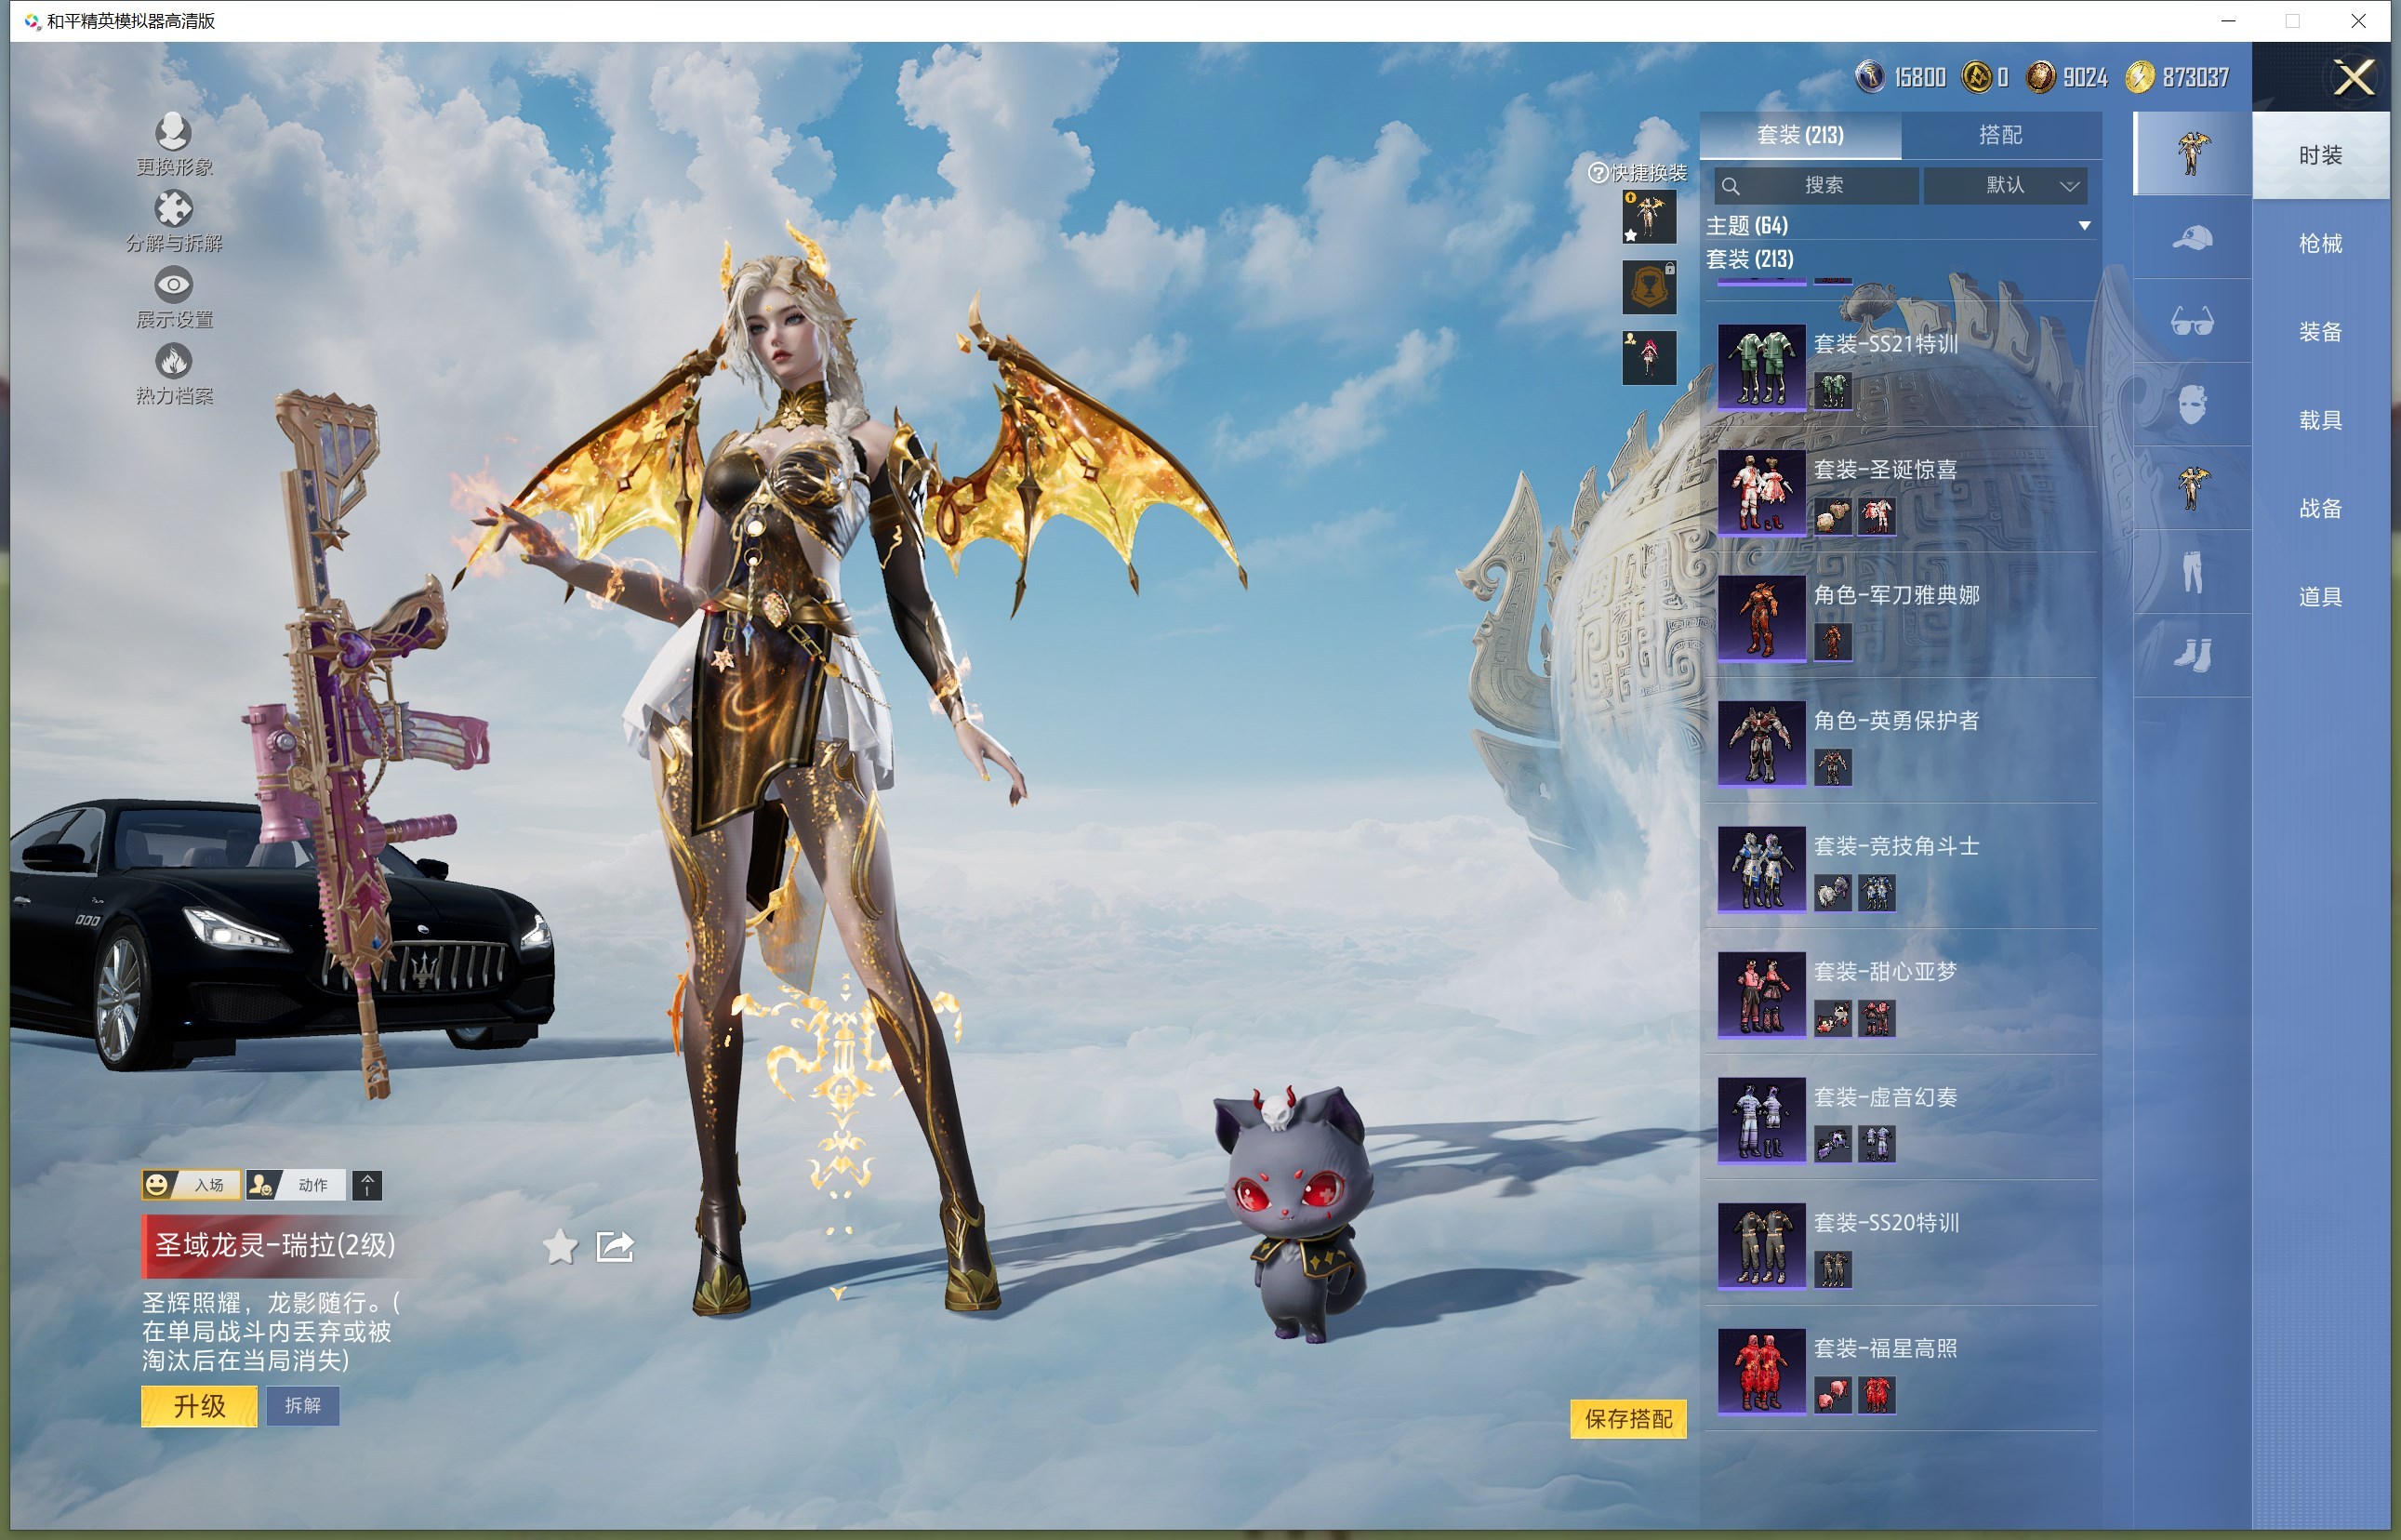Select small item icon under 角色-军刀雅典娜
This screenshot has height=1540, width=2401.
click(1832, 641)
